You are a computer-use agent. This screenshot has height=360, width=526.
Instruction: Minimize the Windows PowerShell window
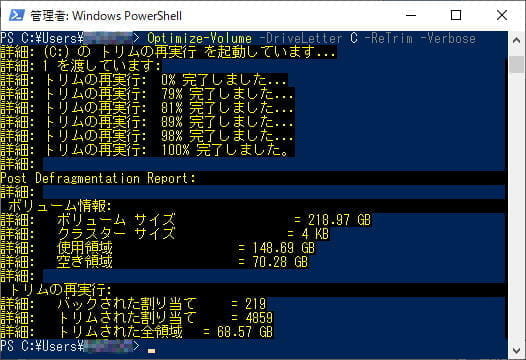tap(411, 15)
